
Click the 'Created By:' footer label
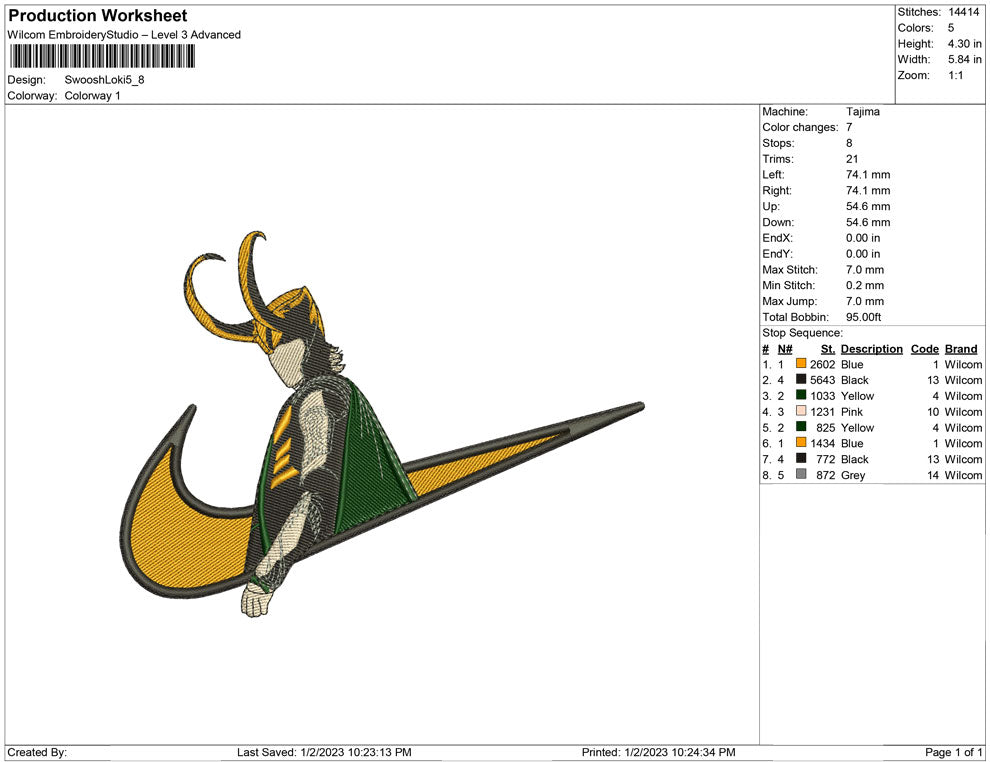[x=37, y=752]
